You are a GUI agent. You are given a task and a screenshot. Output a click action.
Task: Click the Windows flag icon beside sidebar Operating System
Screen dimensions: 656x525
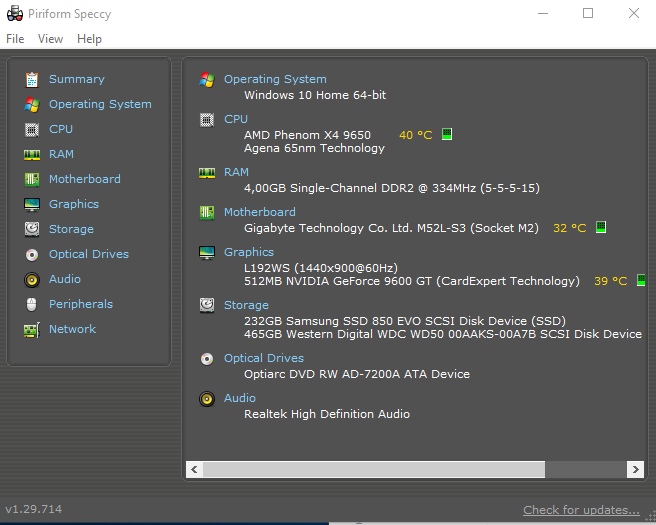click(x=32, y=105)
